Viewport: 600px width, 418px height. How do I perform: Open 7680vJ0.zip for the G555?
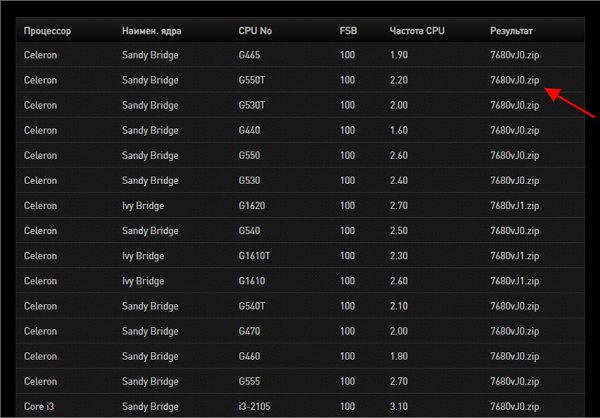pos(514,381)
